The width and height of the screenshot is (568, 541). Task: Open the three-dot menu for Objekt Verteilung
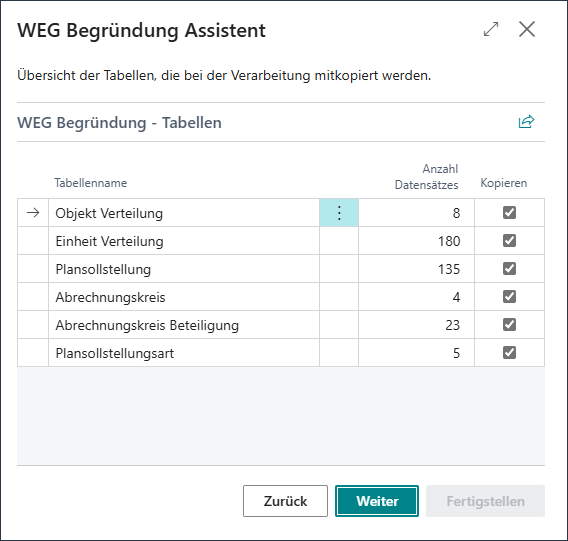(339, 213)
